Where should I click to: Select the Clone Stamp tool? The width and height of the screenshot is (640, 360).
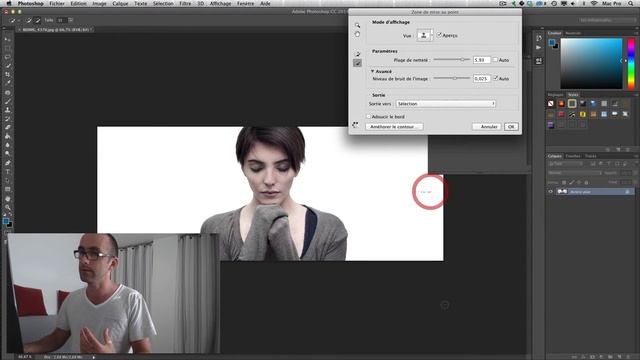click(x=7, y=110)
